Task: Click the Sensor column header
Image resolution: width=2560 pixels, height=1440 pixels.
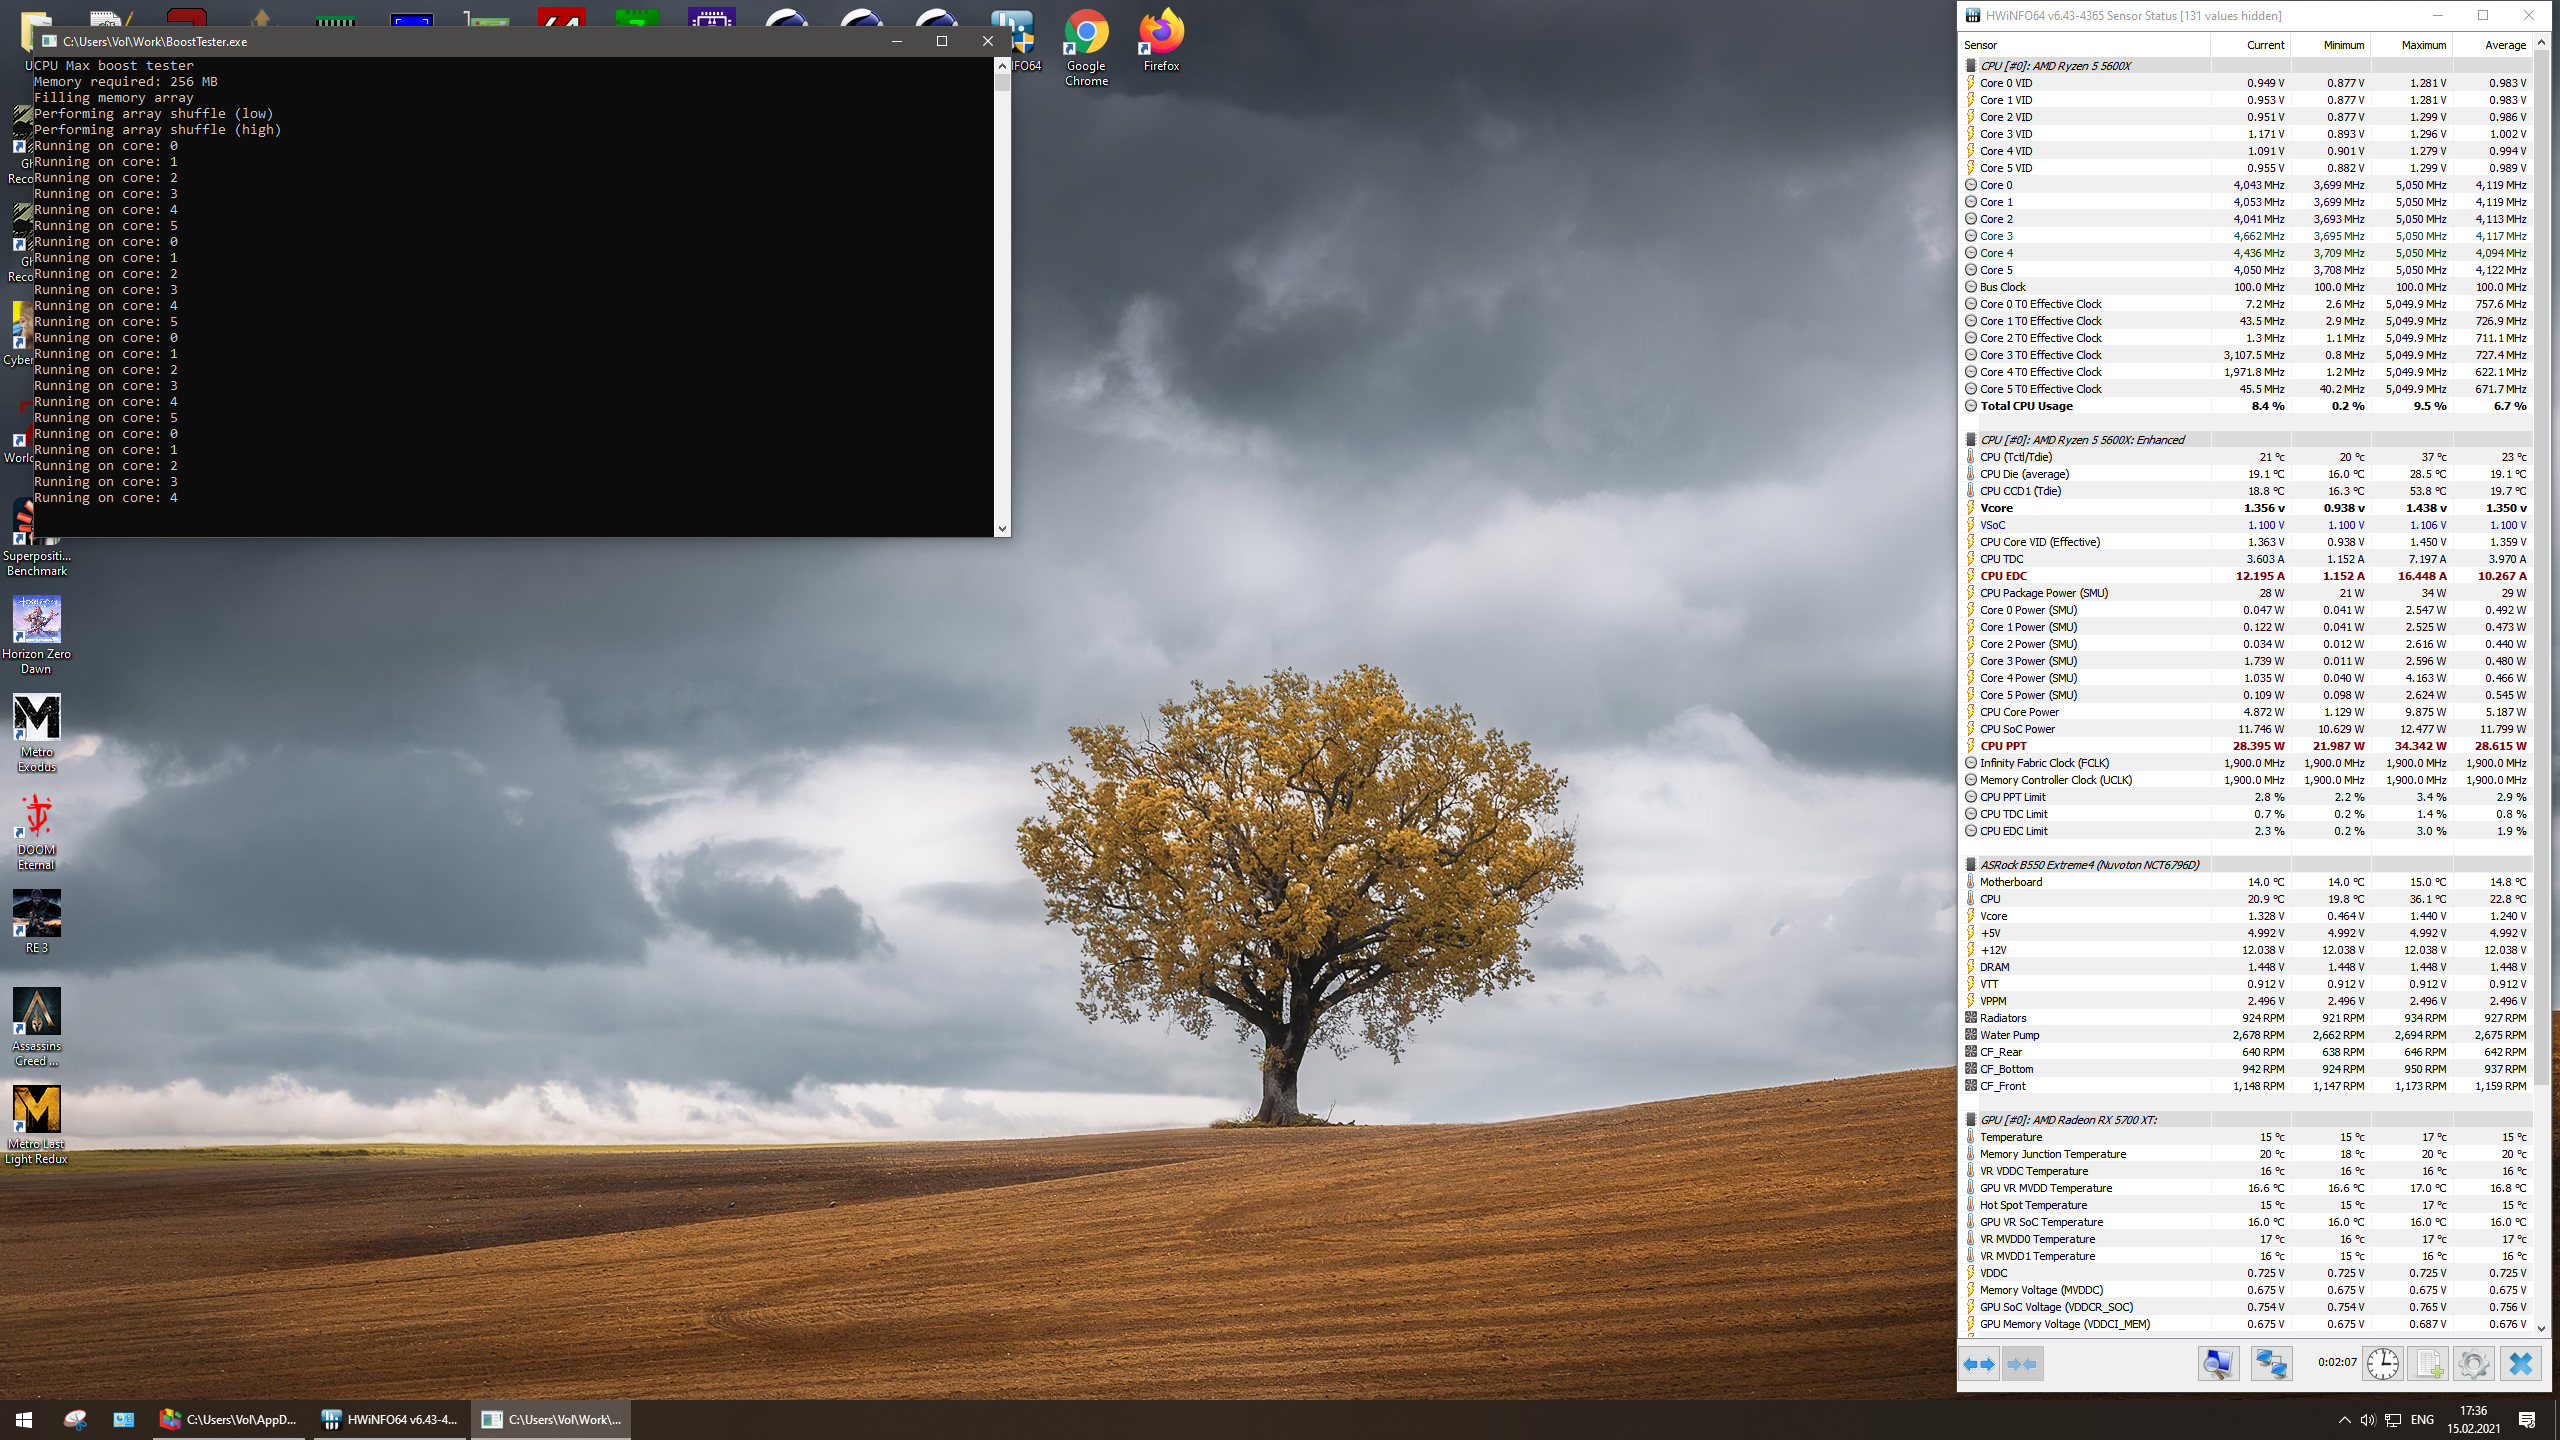Action: click(x=1981, y=45)
